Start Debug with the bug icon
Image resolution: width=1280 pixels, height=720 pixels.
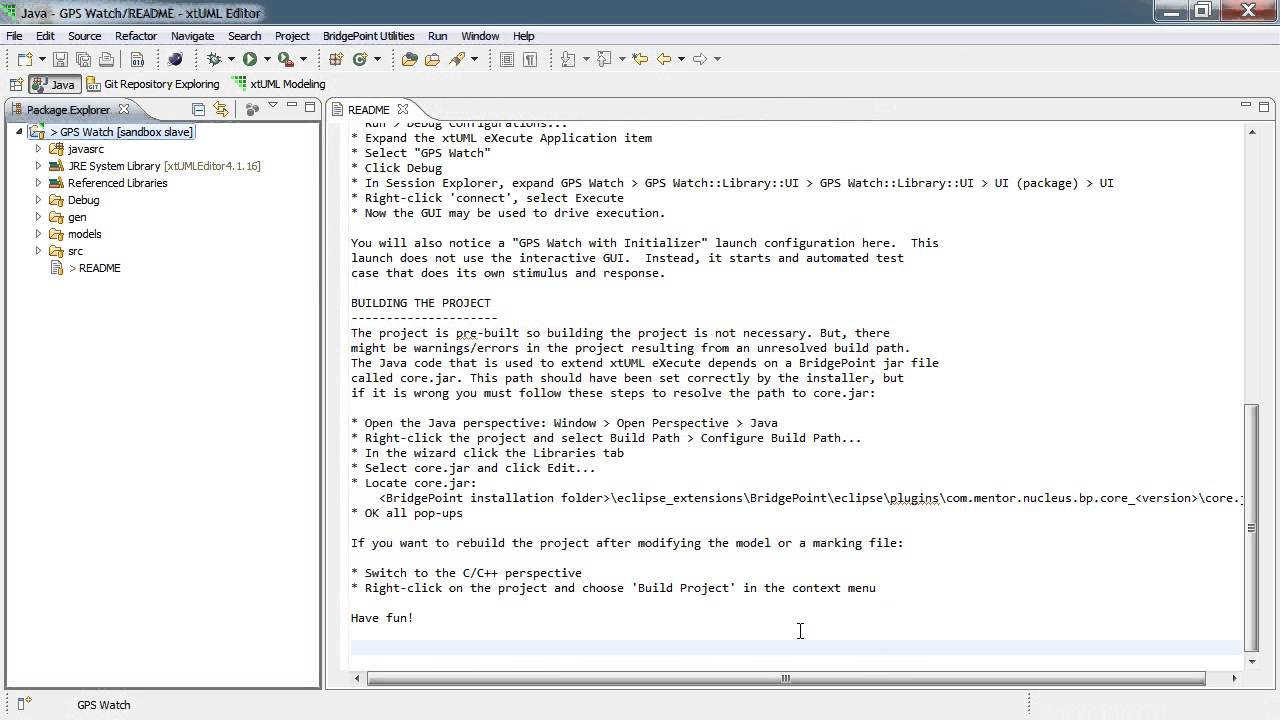tap(214, 59)
